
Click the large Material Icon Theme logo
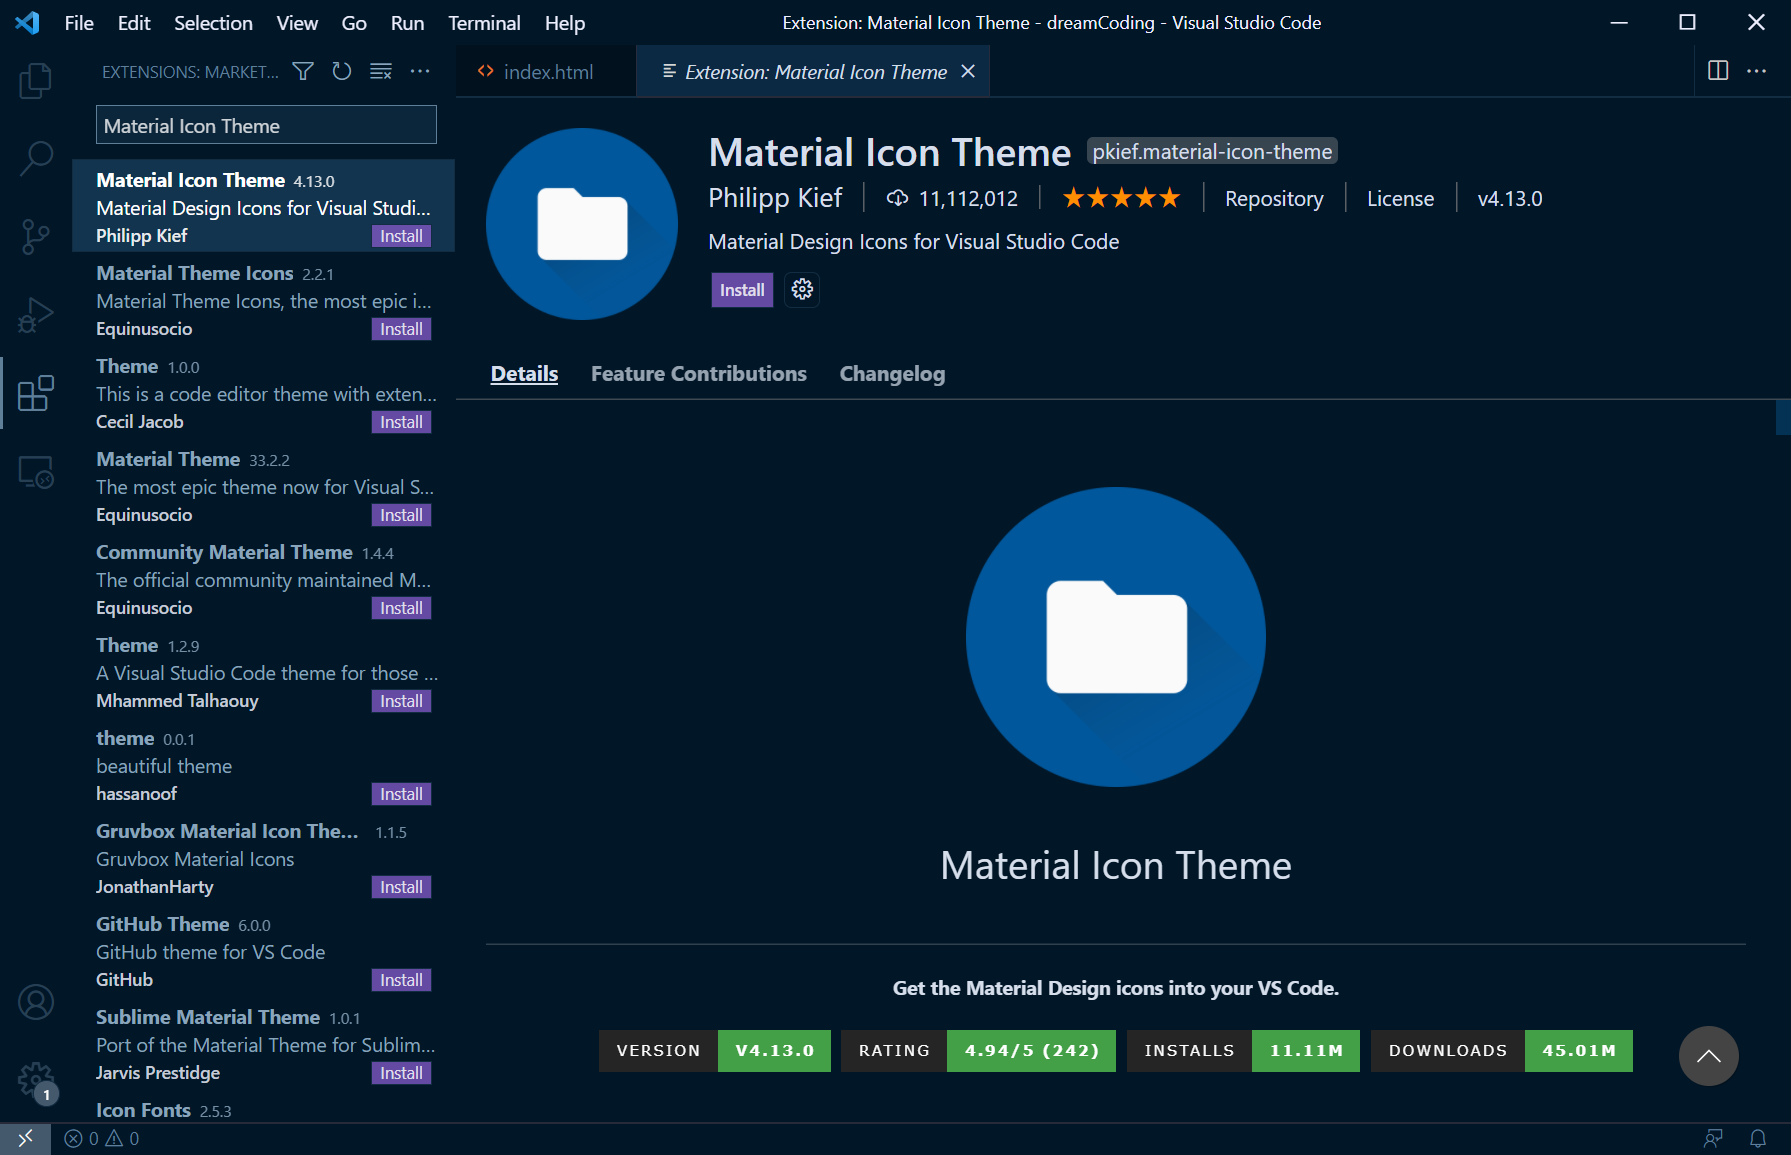click(x=1116, y=637)
